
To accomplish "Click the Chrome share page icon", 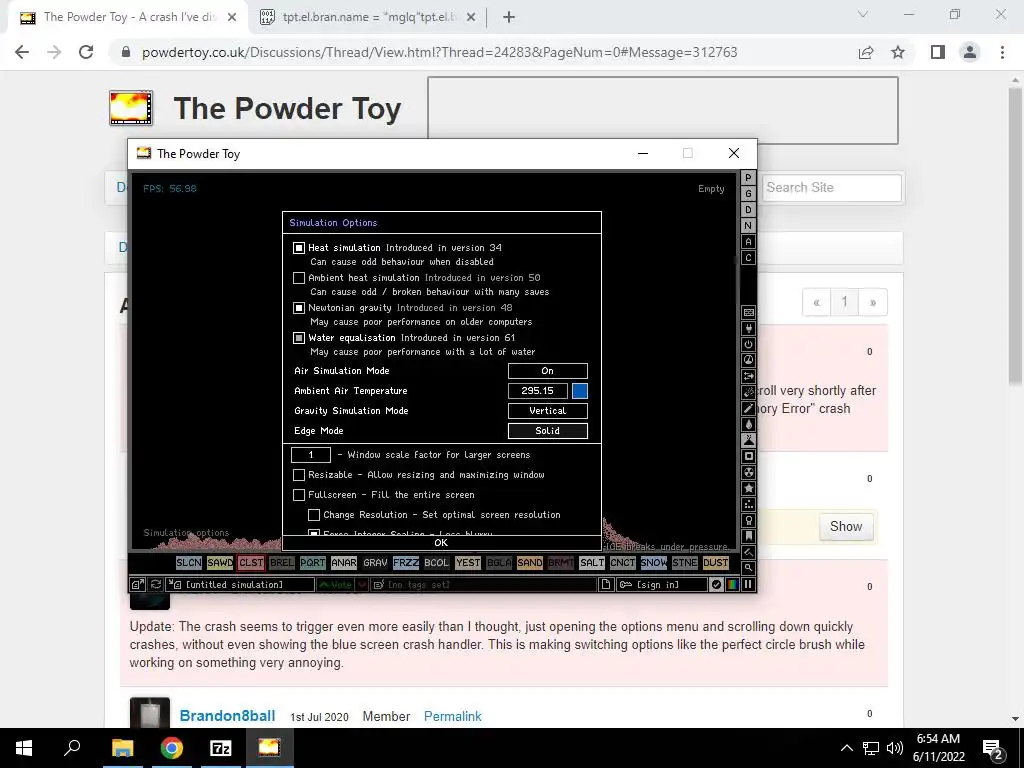I will 866,52.
